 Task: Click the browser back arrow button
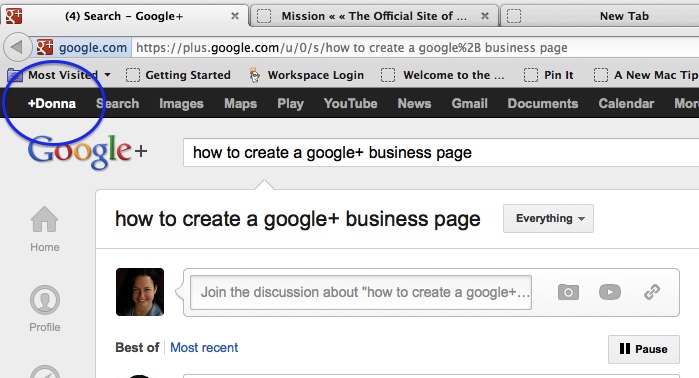tap(17, 47)
